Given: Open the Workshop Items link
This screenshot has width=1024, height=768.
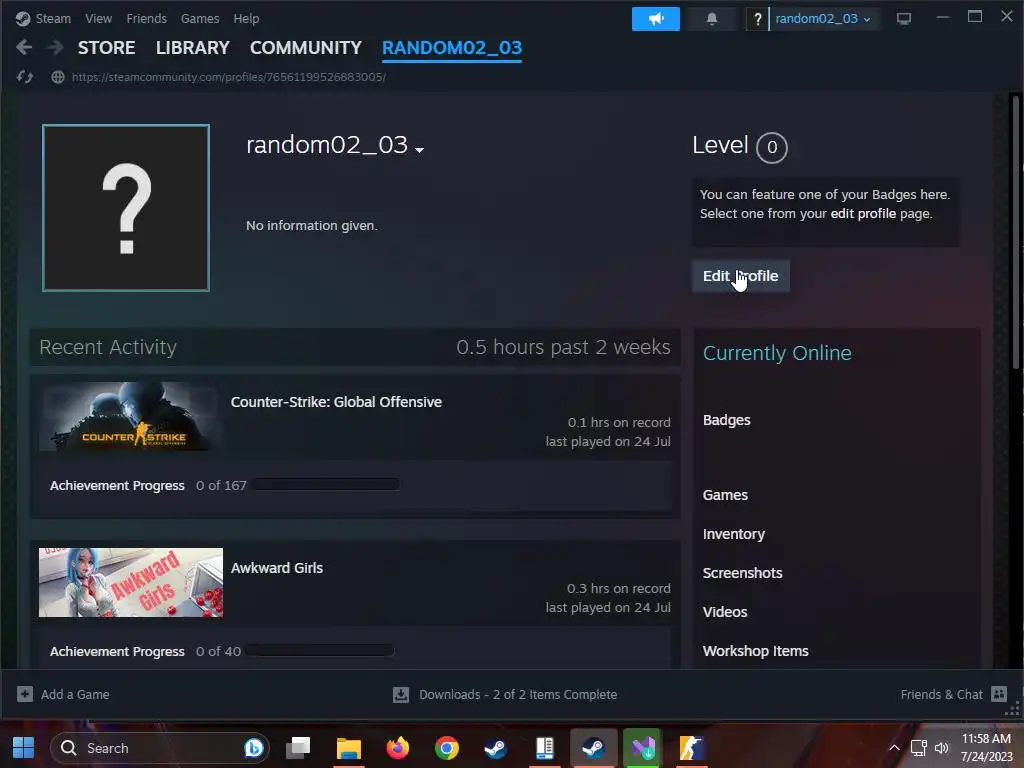Looking at the screenshot, I should pos(756,651).
